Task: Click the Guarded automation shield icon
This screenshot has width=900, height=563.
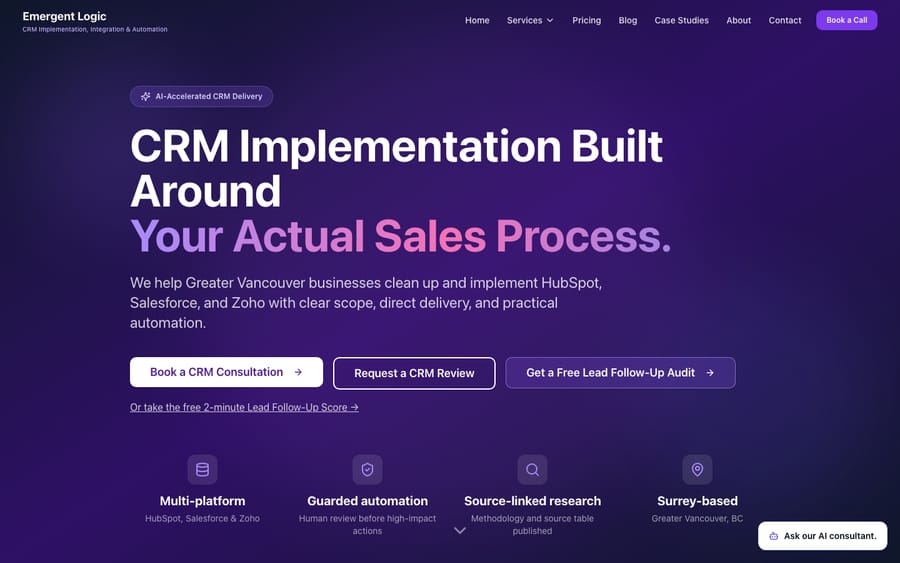Action: pyautogui.click(x=367, y=469)
